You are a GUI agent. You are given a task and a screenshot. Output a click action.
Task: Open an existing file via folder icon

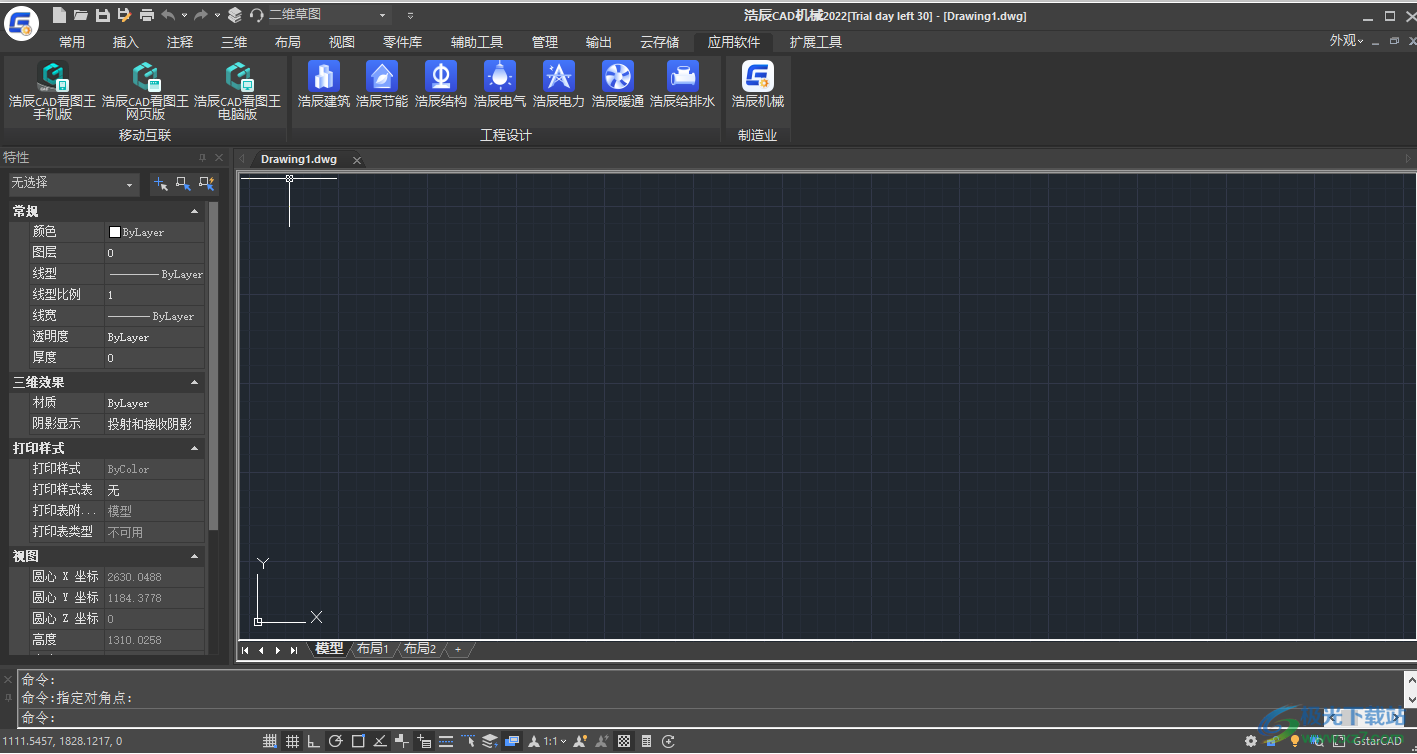[81, 15]
